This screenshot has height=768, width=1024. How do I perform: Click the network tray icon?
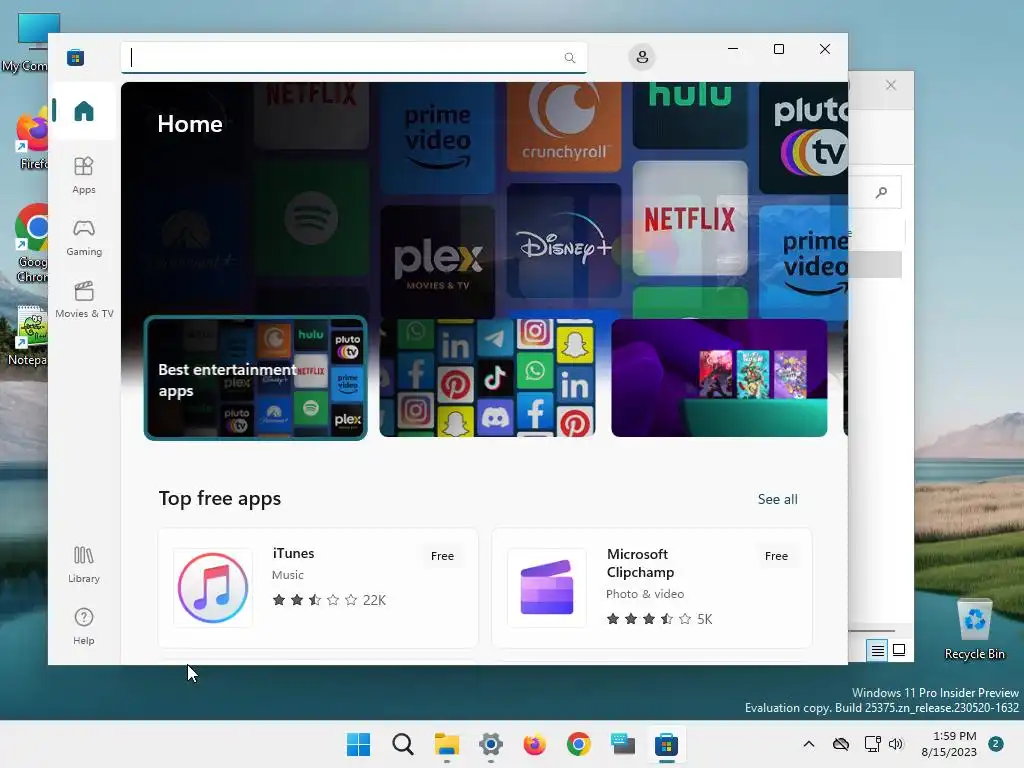pos(872,744)
